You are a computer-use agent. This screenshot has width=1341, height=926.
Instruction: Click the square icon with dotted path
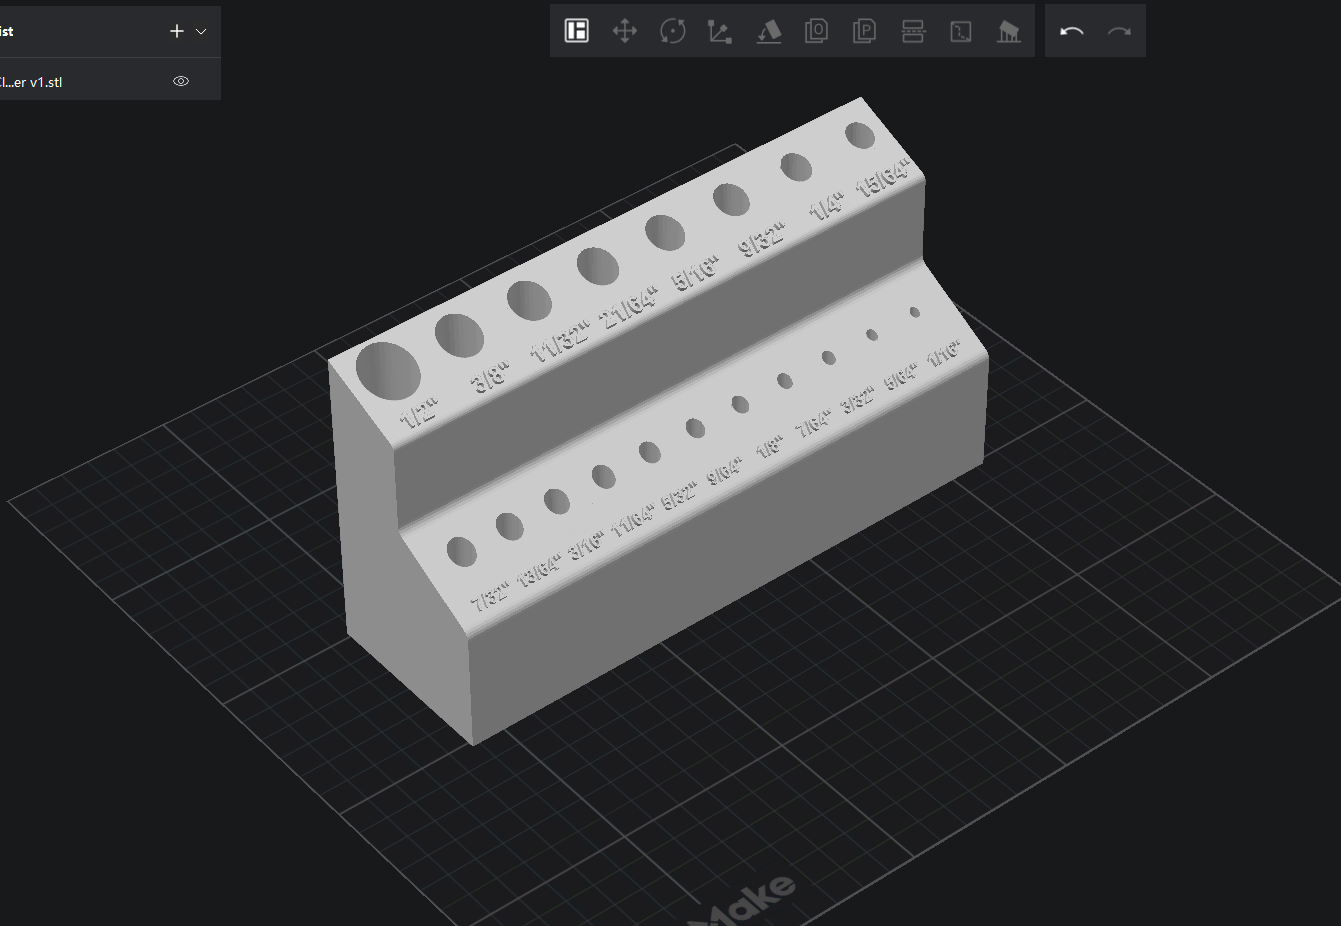[x=961, y=31]
